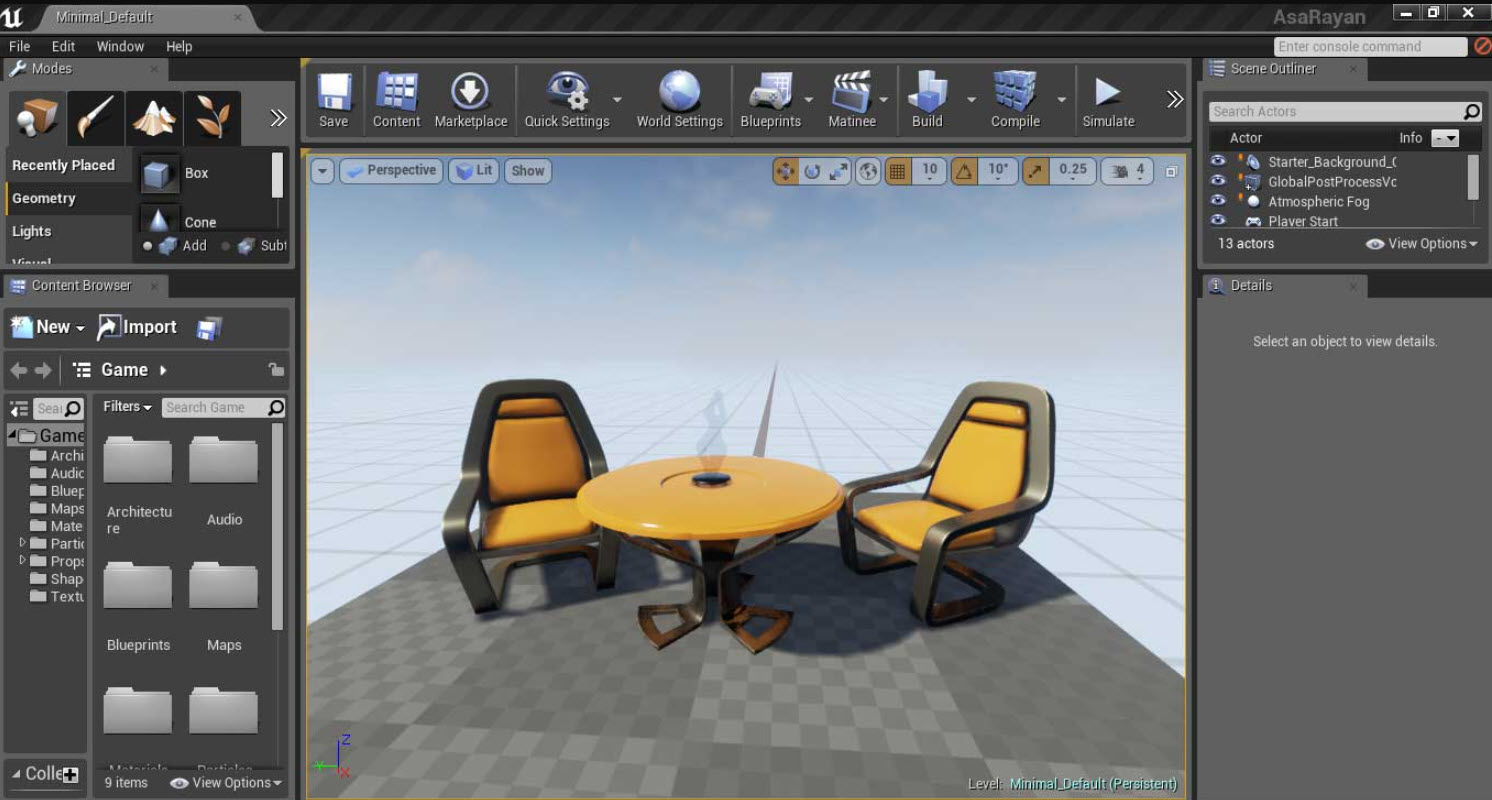Open World Settings from the toolbar
The image size is (1492, 800).
(x=680, y=100)
